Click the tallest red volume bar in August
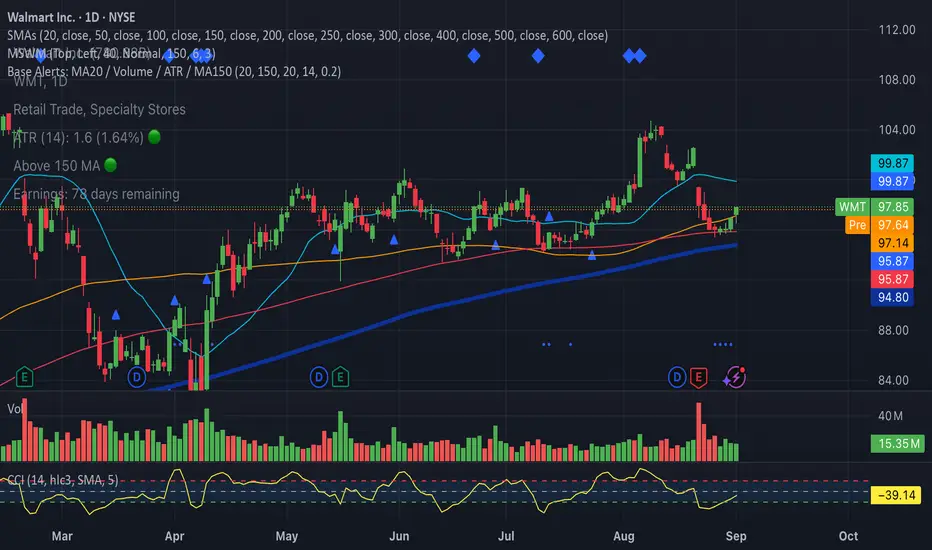 click(699, 432)
